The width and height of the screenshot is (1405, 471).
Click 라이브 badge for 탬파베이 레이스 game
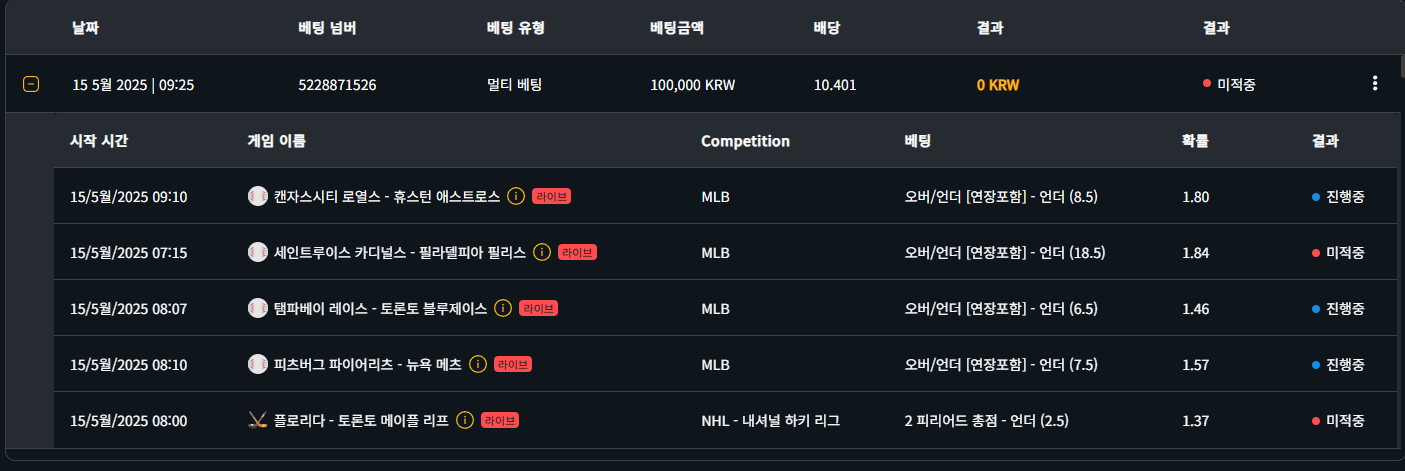tap(538, 308)
